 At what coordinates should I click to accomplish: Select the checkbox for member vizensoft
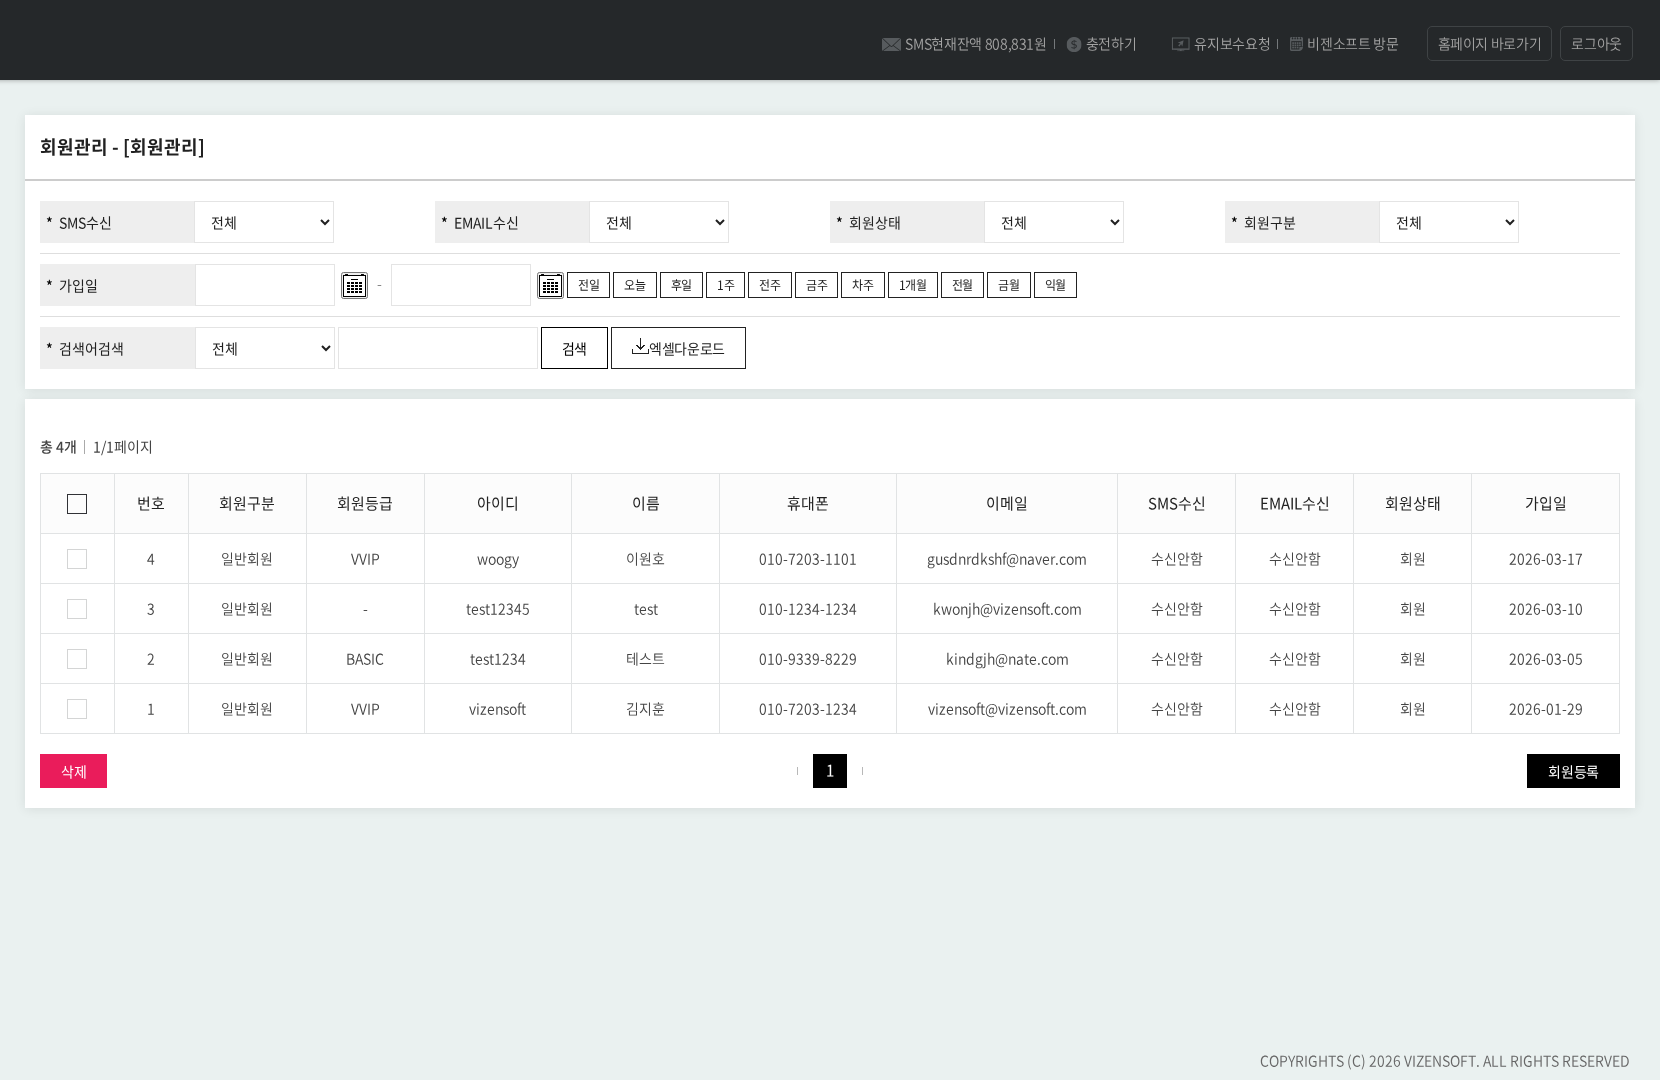coord(77,709)
